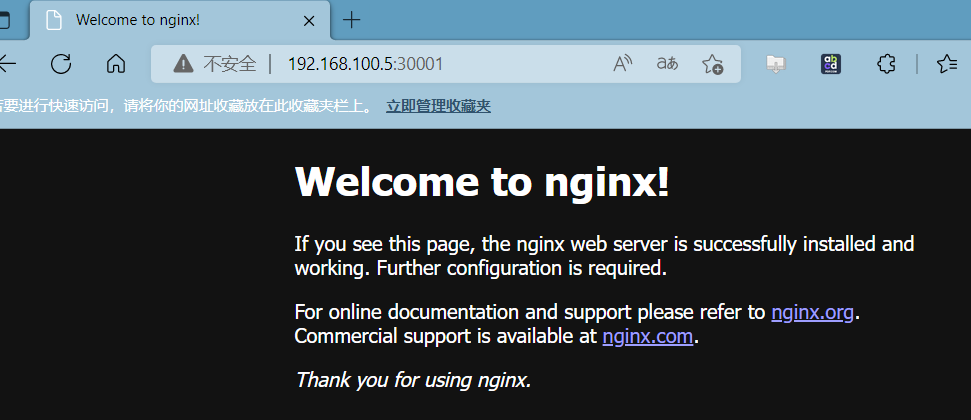Select the Welcome to nginx! tab
This screenshot has width=971, height=420.
180,20
